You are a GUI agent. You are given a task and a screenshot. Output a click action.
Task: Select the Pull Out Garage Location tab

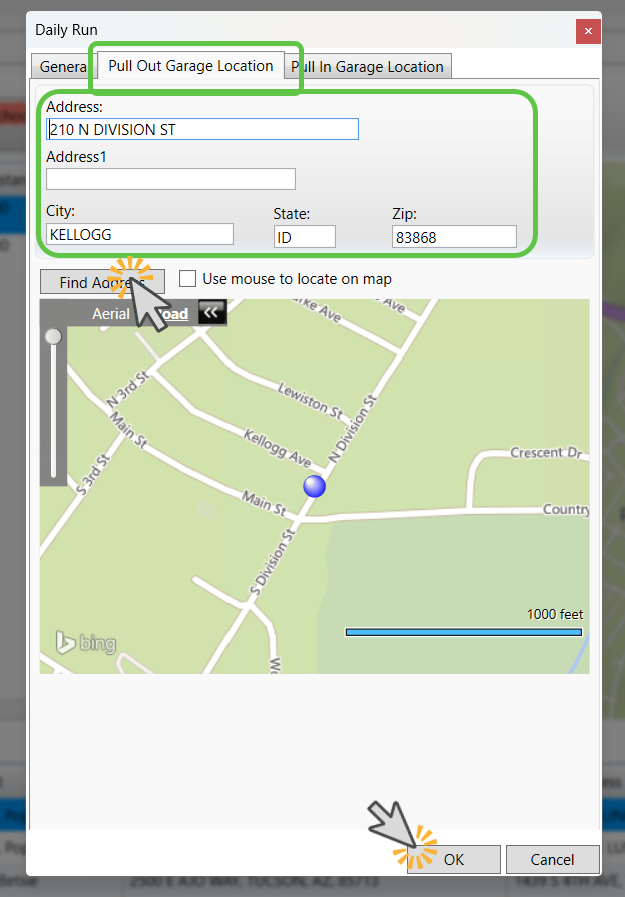[x=190, y=66]
